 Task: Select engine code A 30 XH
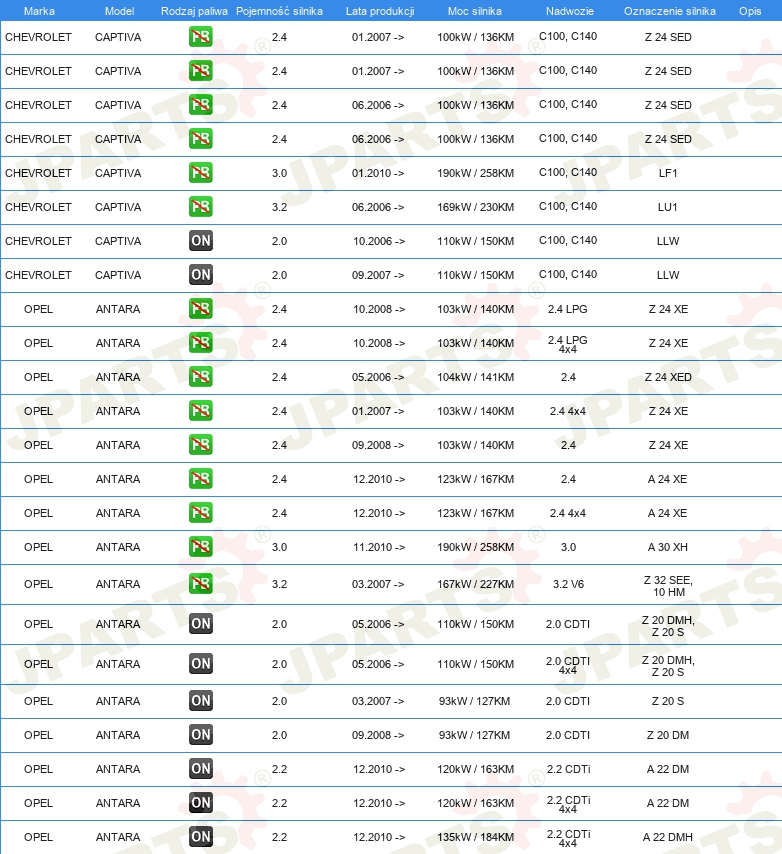[x=668, y=547]
